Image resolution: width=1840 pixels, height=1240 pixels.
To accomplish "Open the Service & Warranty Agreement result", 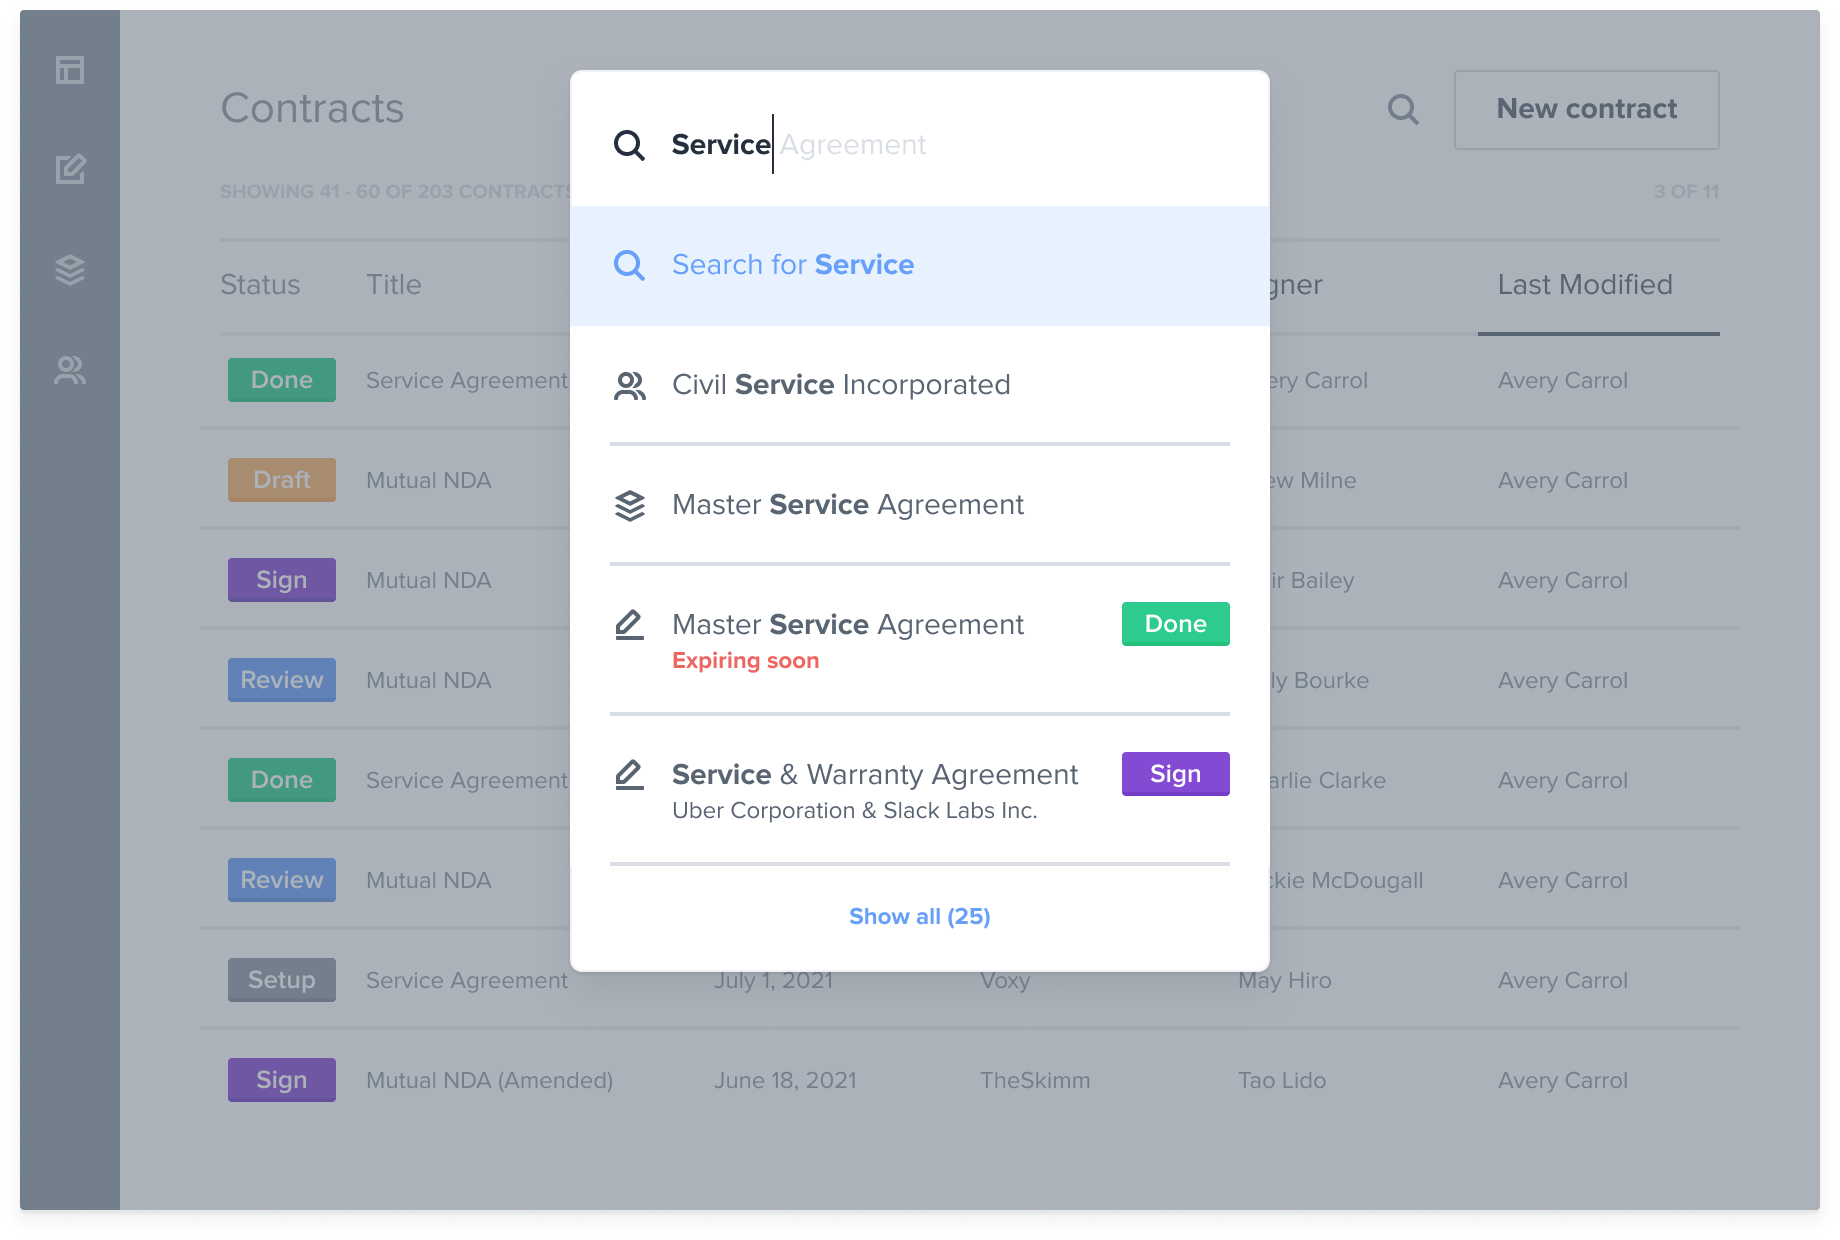I will click(920, 790).
